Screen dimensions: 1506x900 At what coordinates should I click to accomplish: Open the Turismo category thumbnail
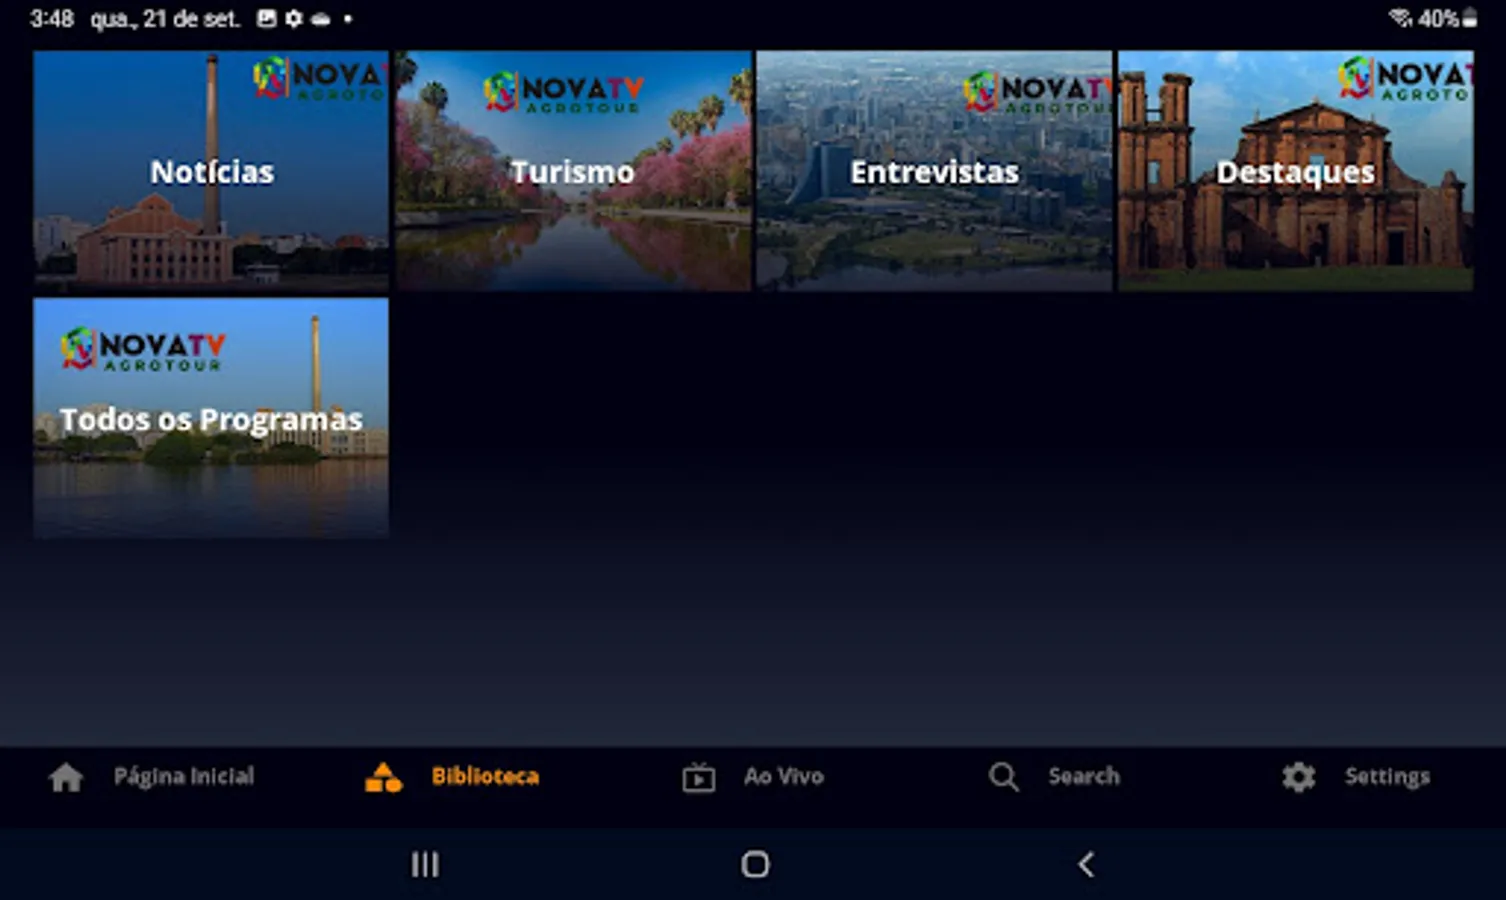pyautogui.click(x=573, y=171)
